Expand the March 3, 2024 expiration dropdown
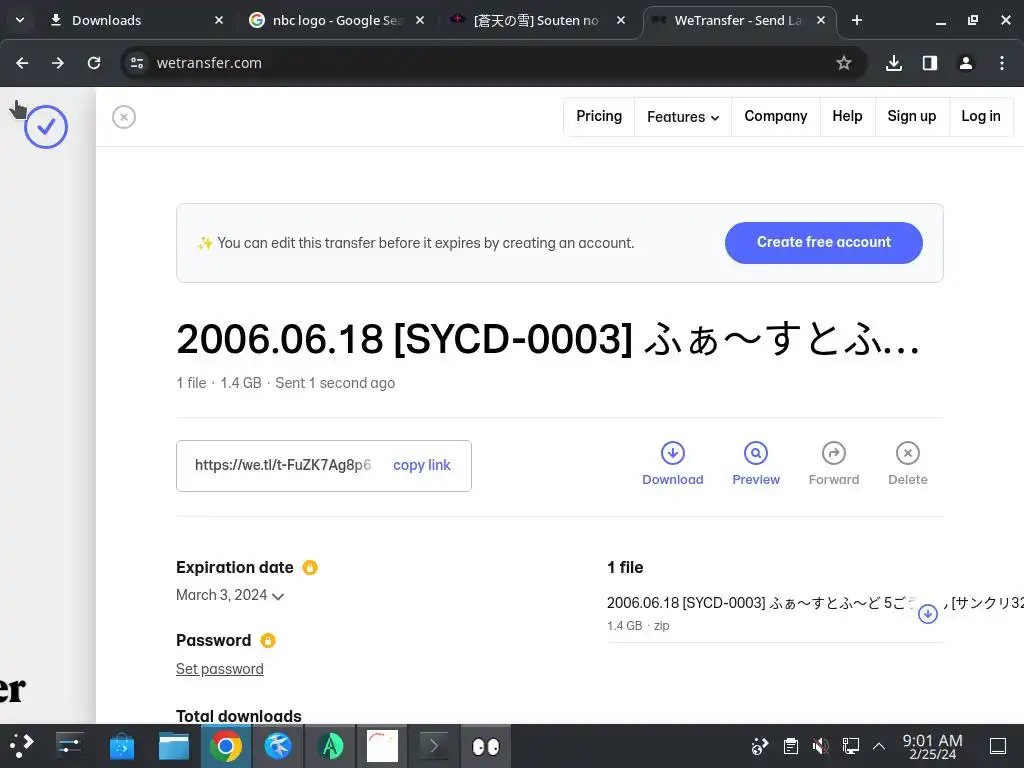This screenshot has width=1024, height=768. tap(230, 595)
